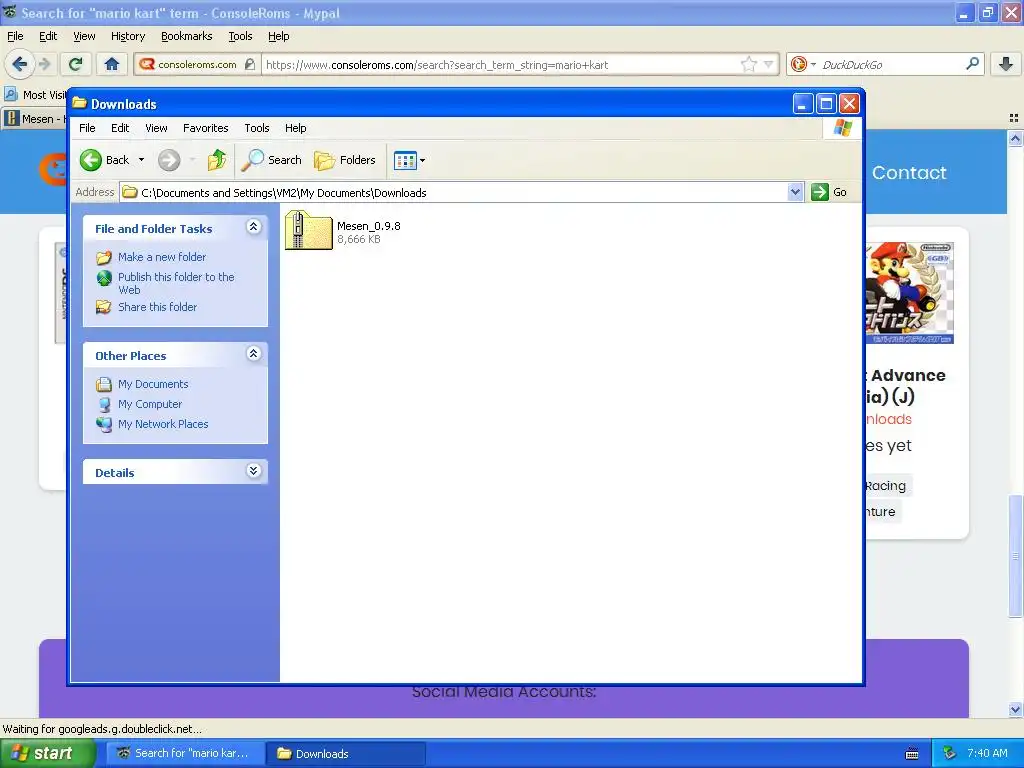Click the Back arrow in Downloads window
This screenshot has height=768, width=1024.
pyautogui.click(x=91, y=160)
